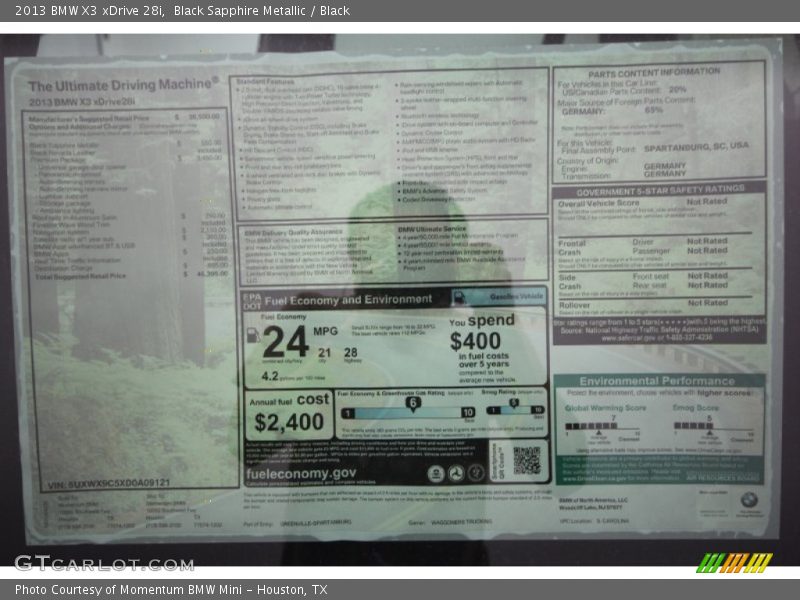Click the 'Smog Score' label
The width and height of the screenshot is (800, 600).
click(695, 408)
